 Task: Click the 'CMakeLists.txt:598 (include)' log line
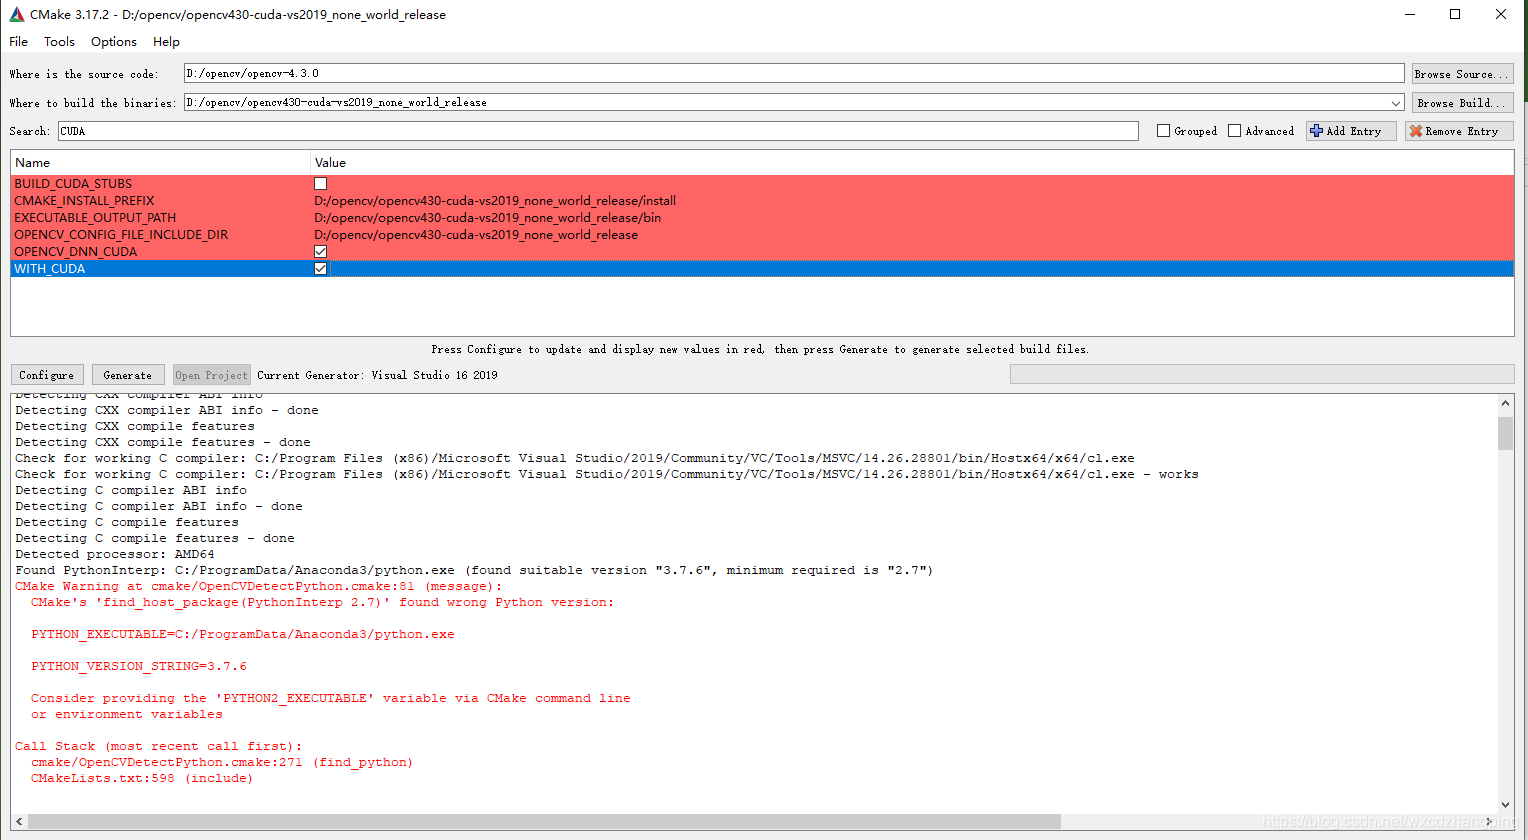(x=142, y=778)
